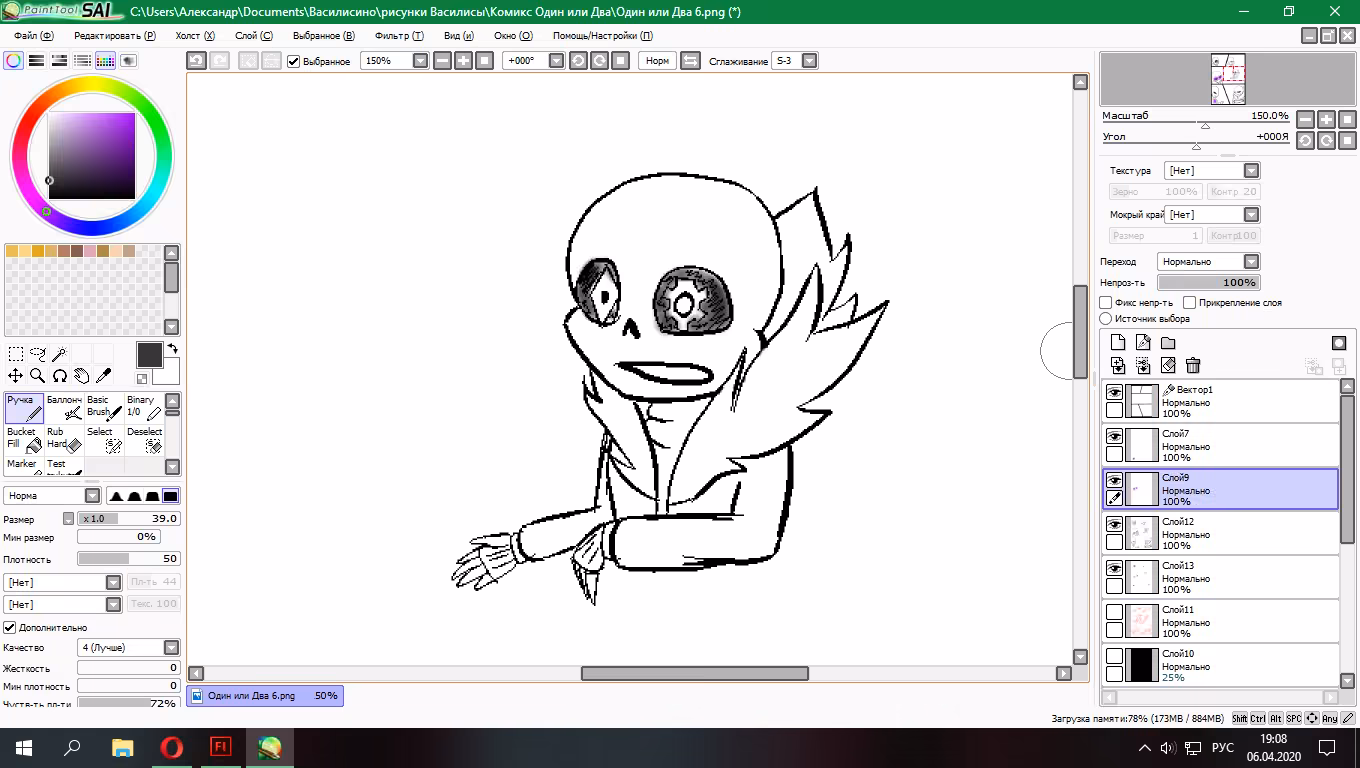
Task: Pick the Binary 1/0 pen tool
Action: coord(144,407)
